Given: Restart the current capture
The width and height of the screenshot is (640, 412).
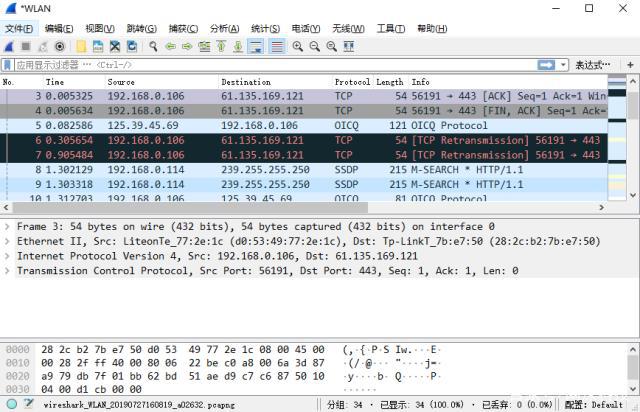Looking at the screenshot, I should [x=43, y=46].
